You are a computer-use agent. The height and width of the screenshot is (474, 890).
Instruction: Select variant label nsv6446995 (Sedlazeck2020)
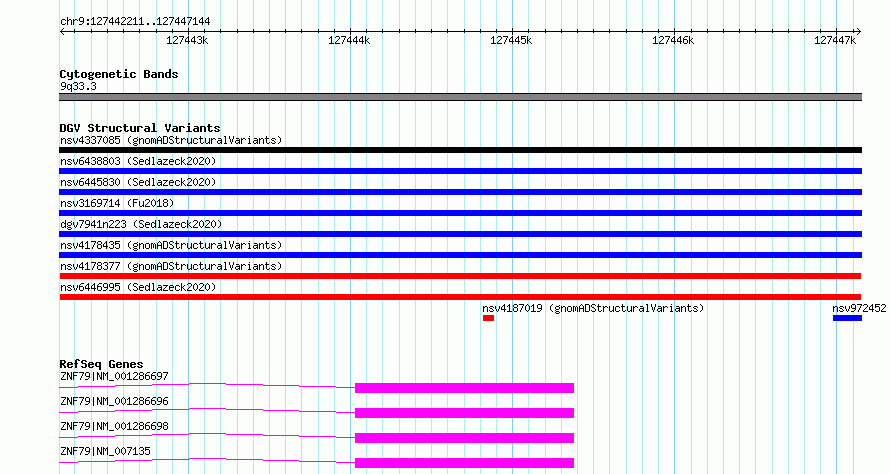coord(138,287)
